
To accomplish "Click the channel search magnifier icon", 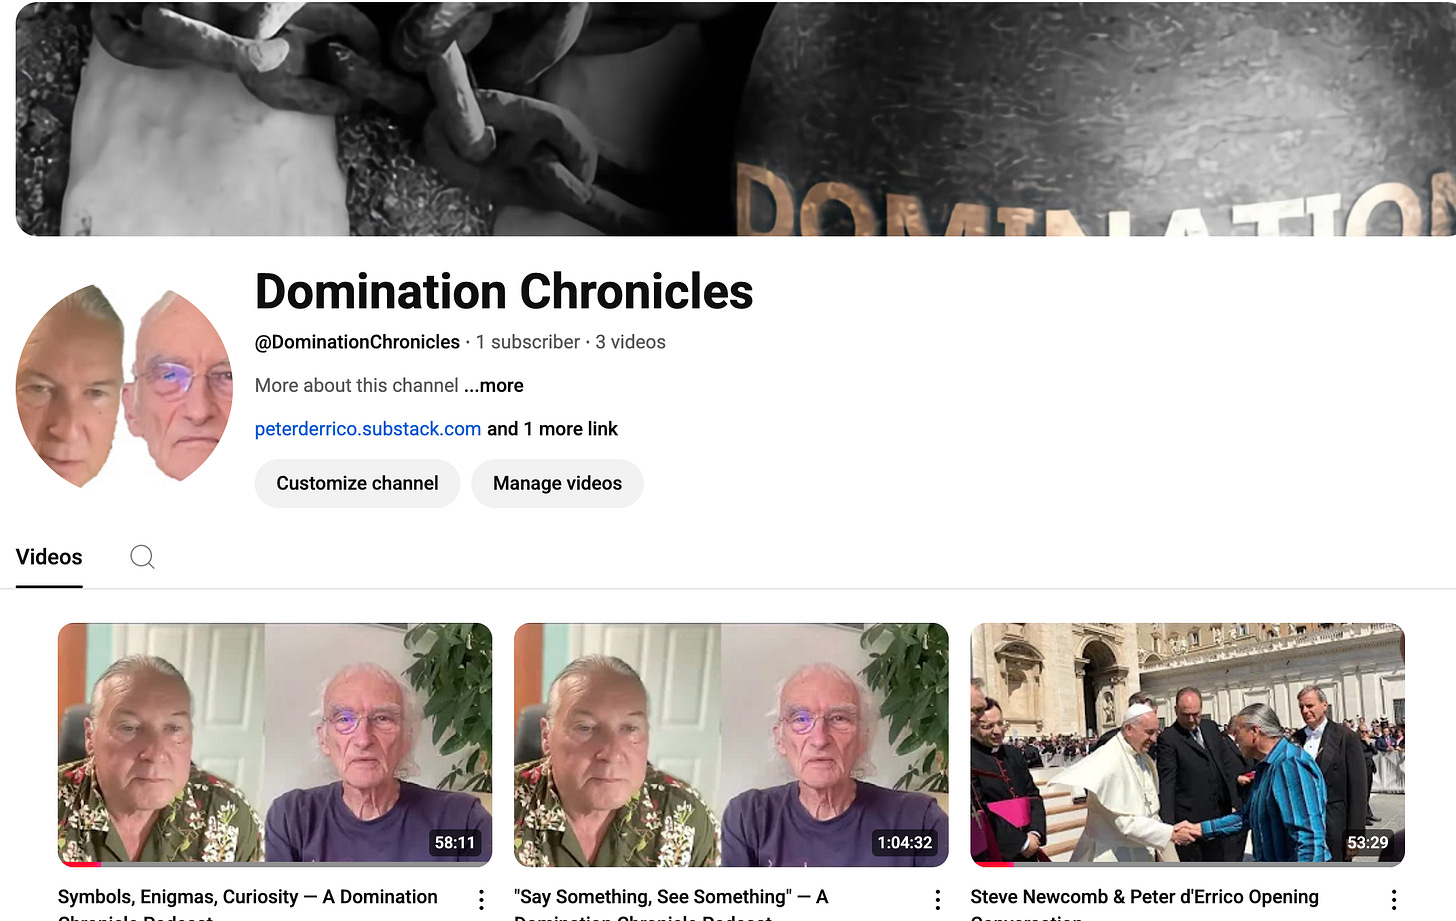I will [142, 557].
